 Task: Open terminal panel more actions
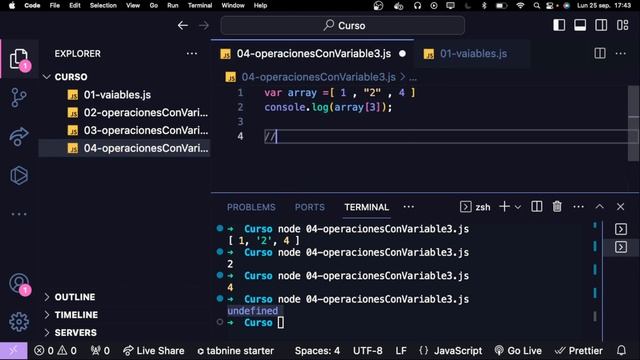point(578,207)
